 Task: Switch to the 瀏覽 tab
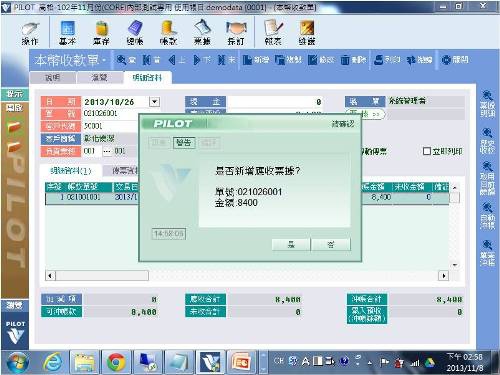99,77
